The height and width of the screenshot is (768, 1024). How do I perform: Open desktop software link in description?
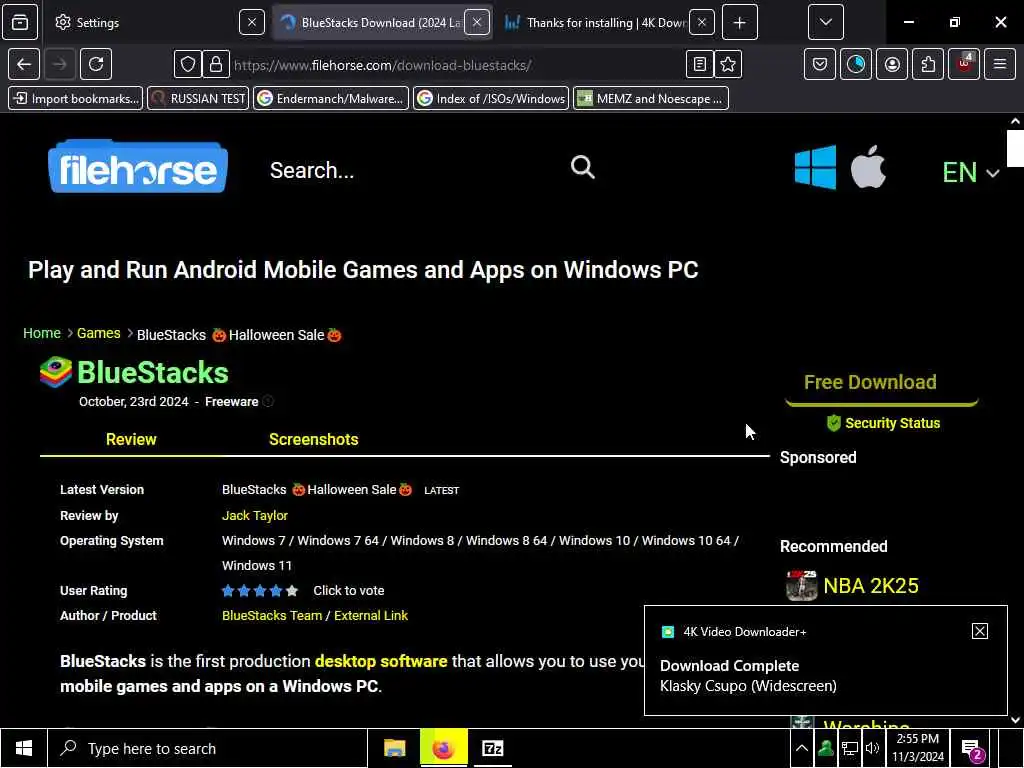(381, 661)
